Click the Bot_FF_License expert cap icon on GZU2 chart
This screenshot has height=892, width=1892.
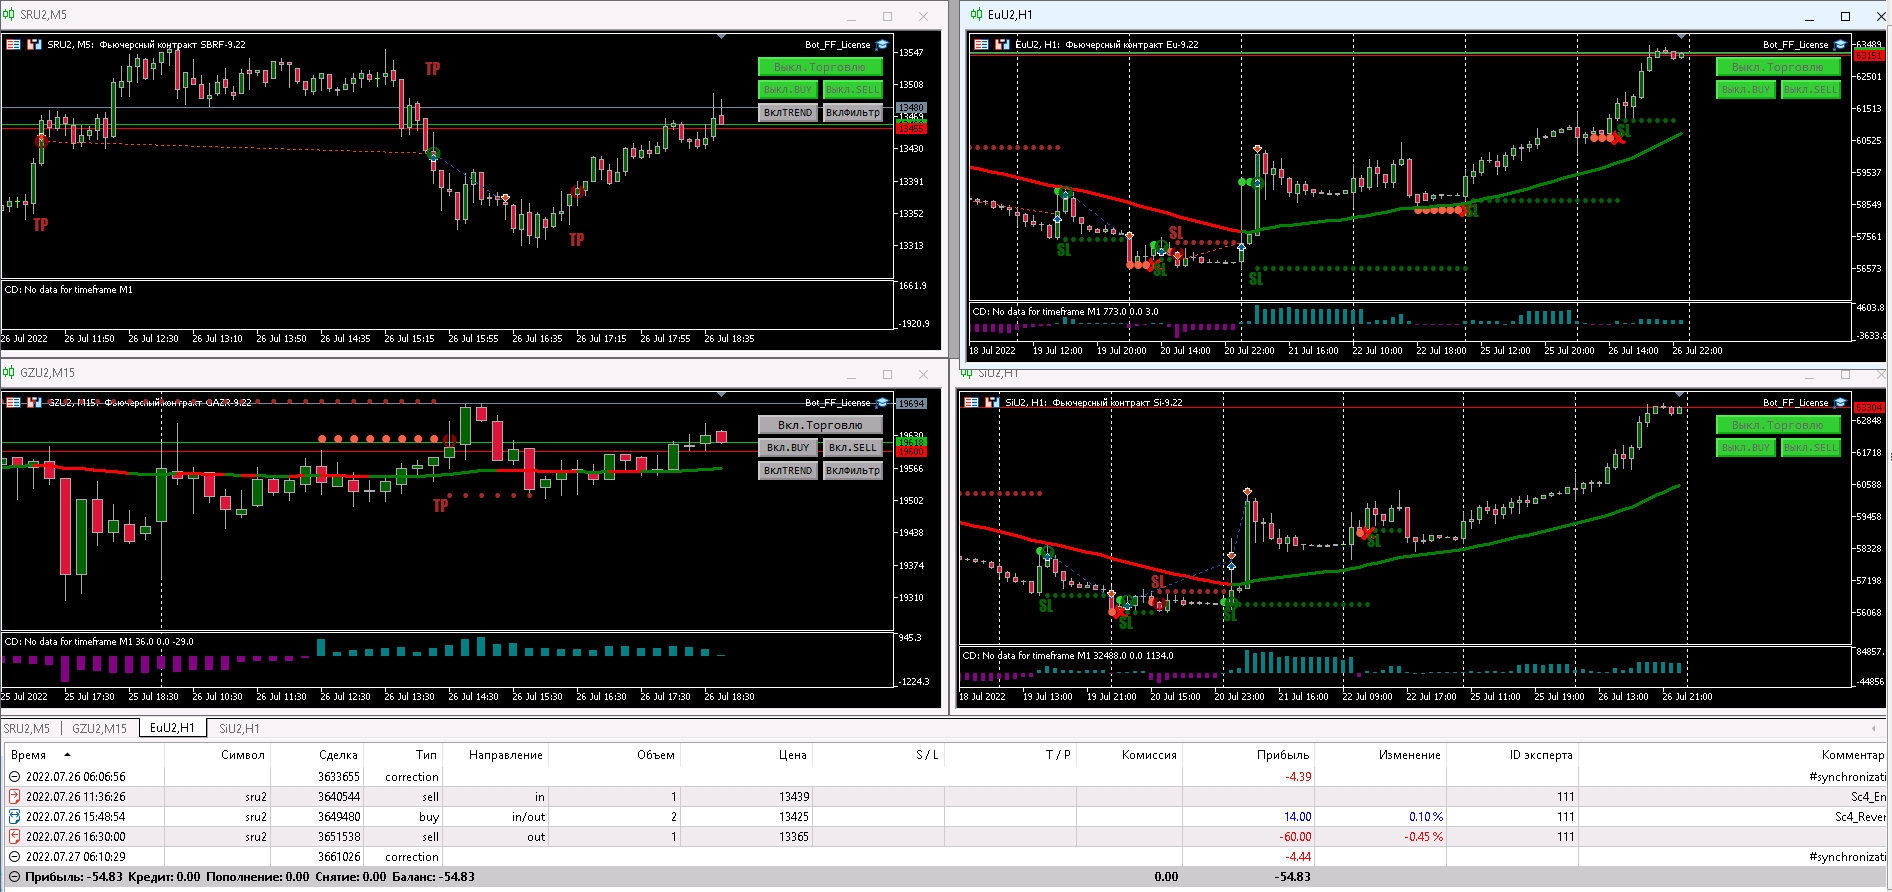point(882,403)
